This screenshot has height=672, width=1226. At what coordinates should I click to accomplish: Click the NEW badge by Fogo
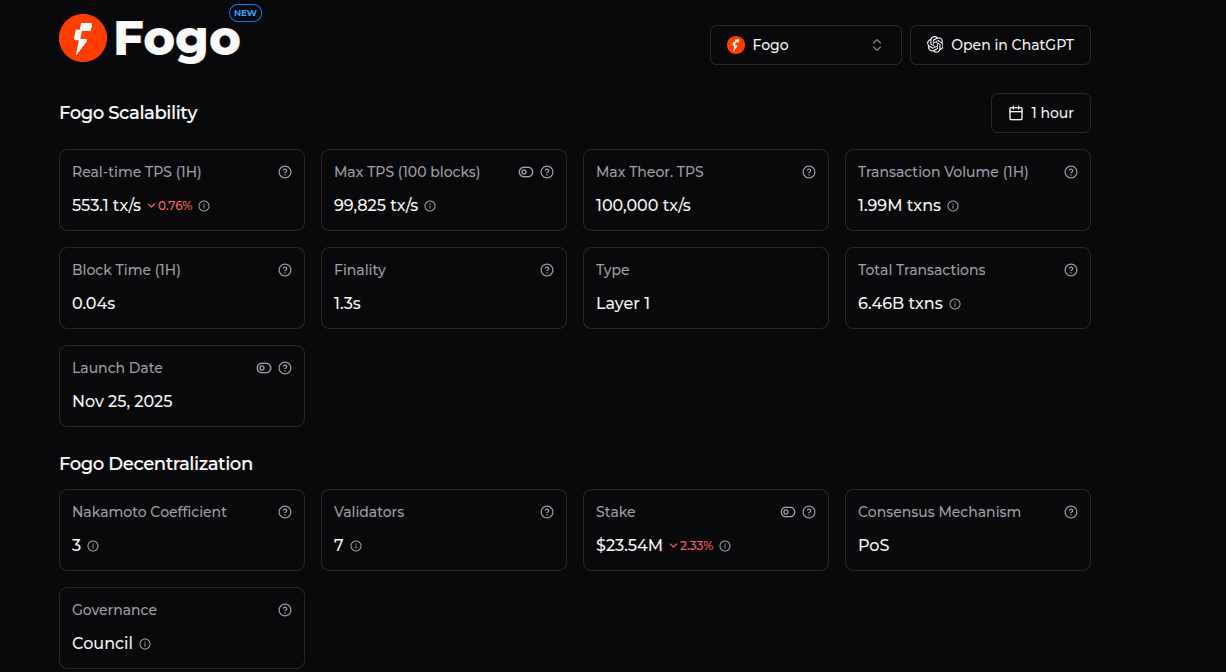click(245, 13)
